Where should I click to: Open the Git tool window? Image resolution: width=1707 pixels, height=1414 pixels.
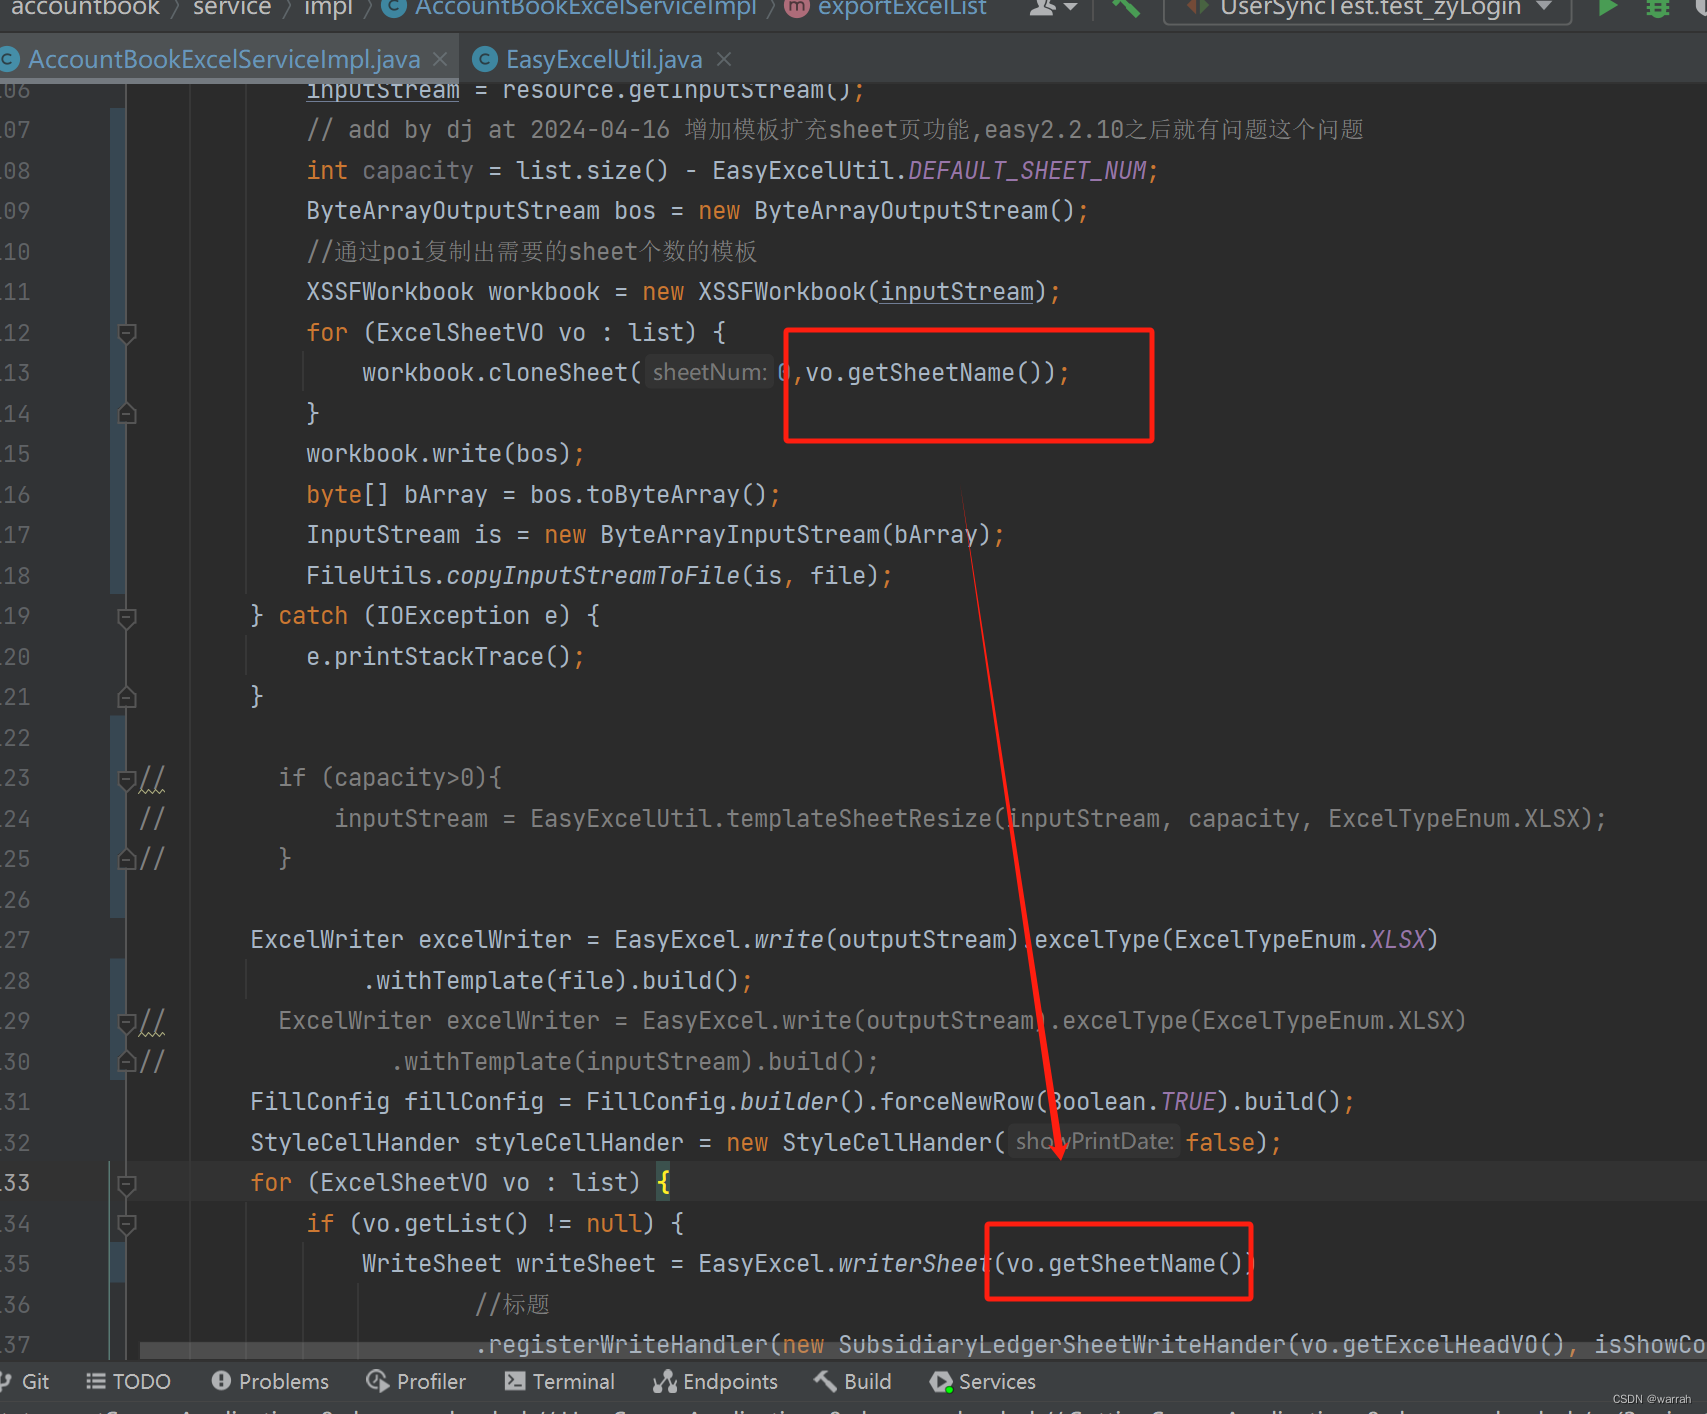click(x=25, y=1381)
